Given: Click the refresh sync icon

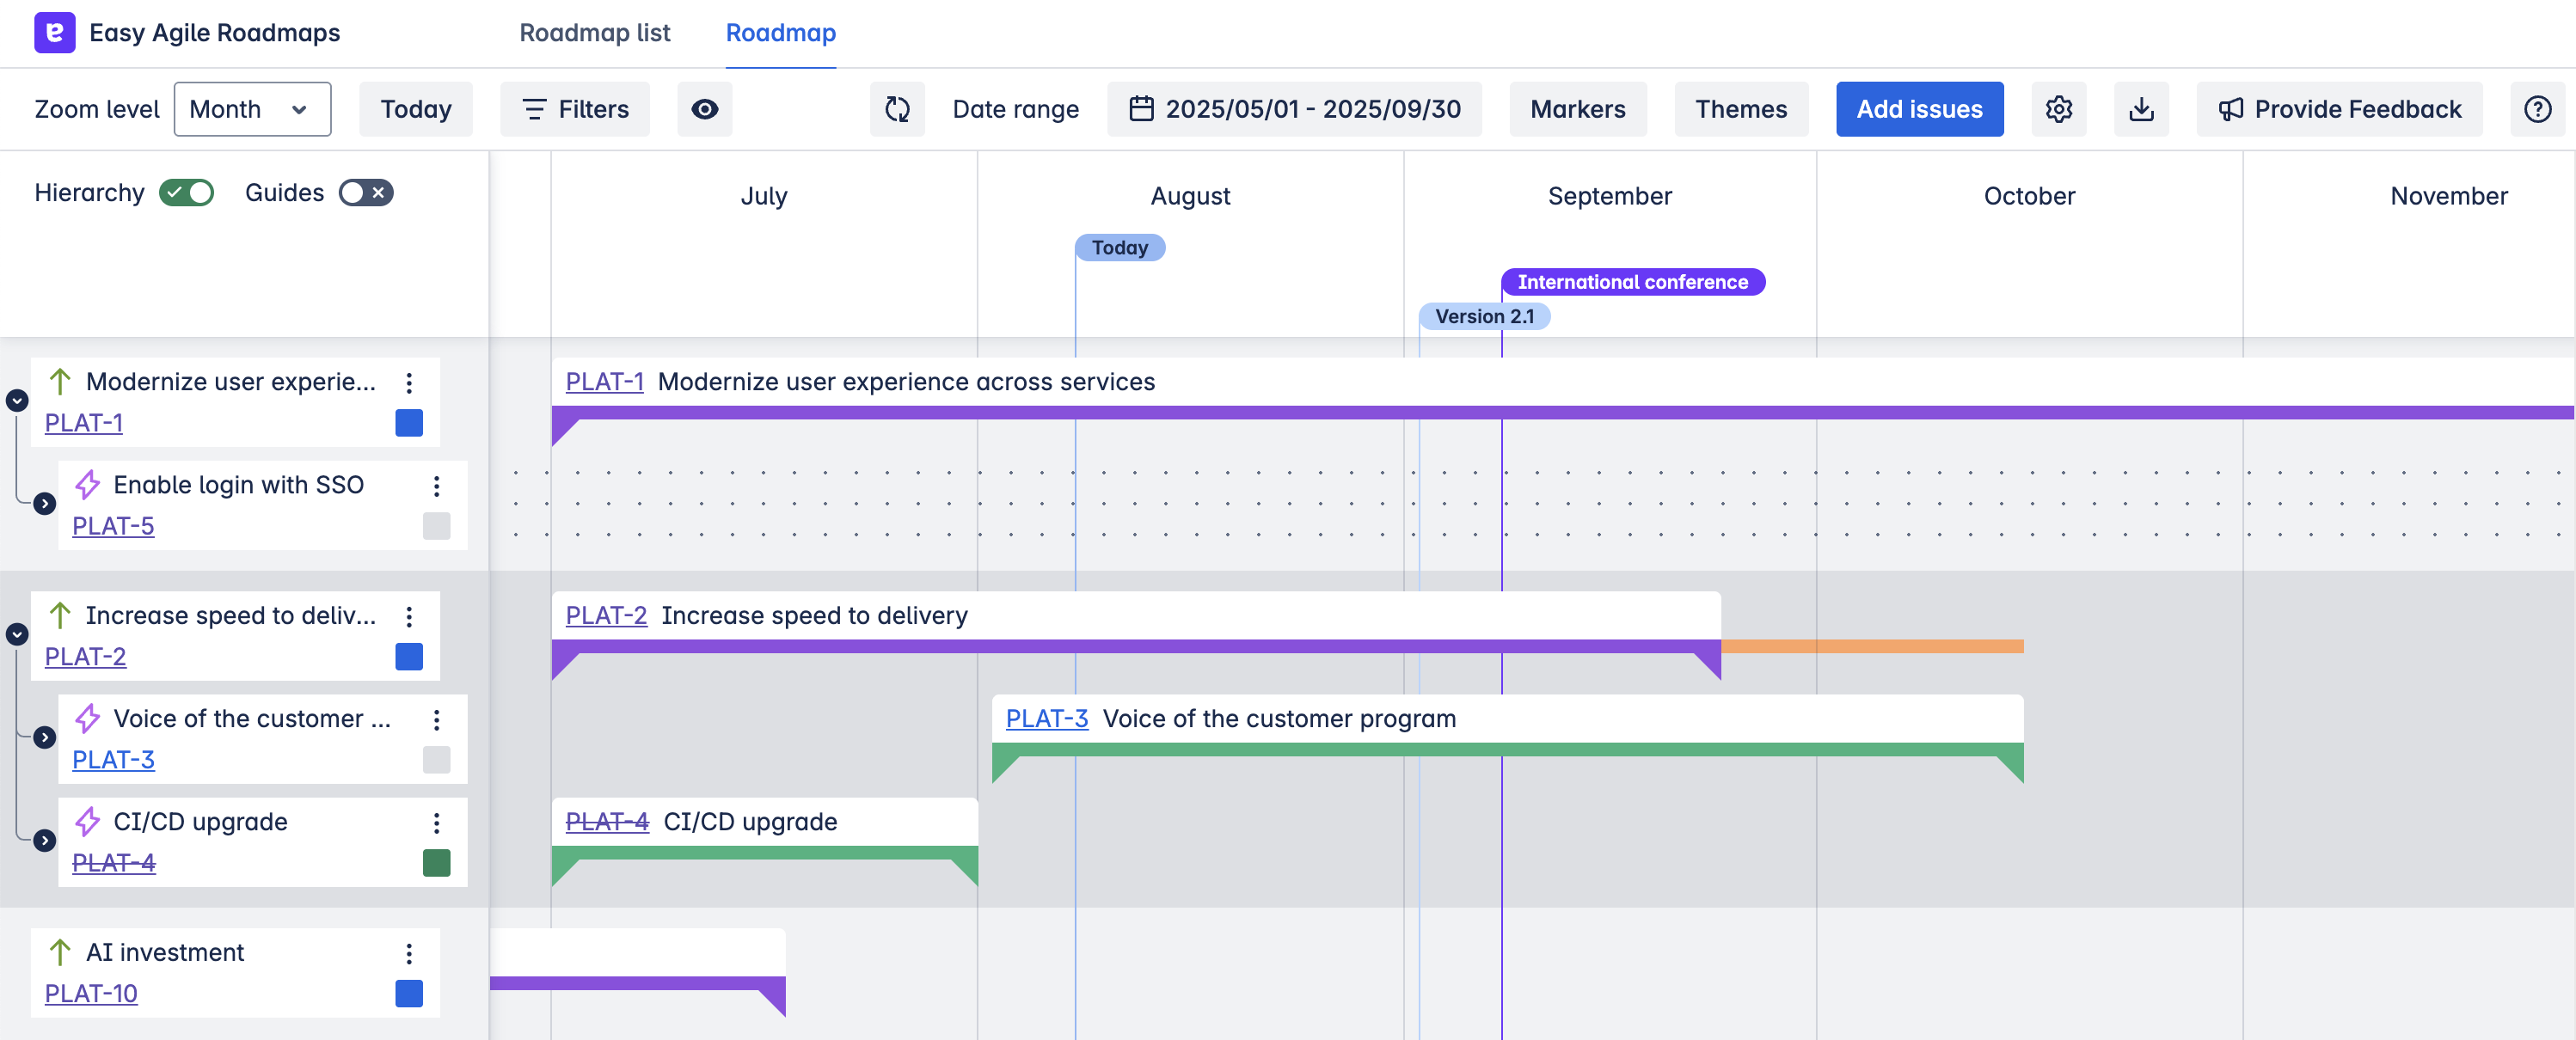Looking at the screenshot, I should click(x=897, y=109).
